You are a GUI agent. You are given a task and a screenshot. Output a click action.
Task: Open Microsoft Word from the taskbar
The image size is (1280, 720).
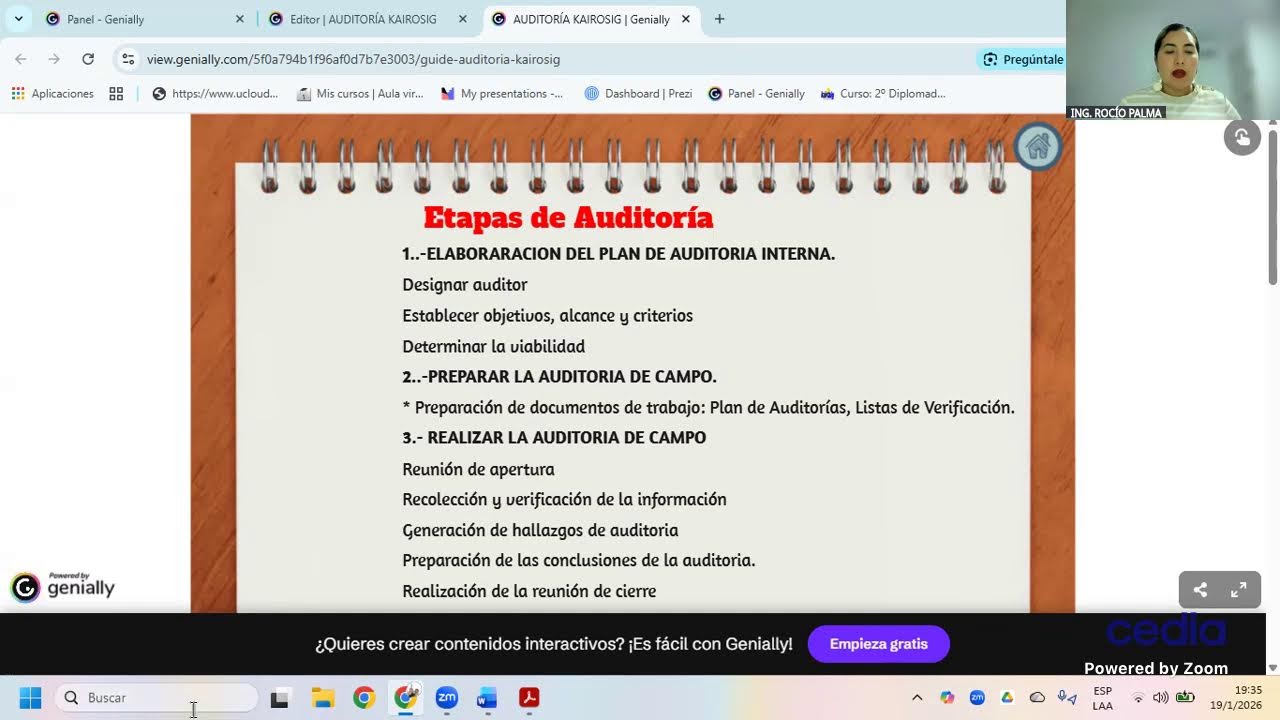[x=488, y=697]
